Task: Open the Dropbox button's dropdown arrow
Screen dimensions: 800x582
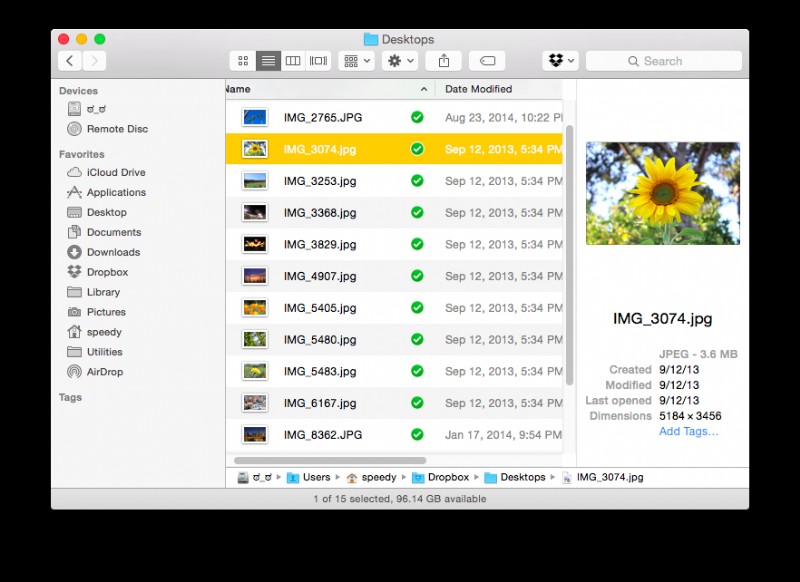Action: click(x=573, y=60)
